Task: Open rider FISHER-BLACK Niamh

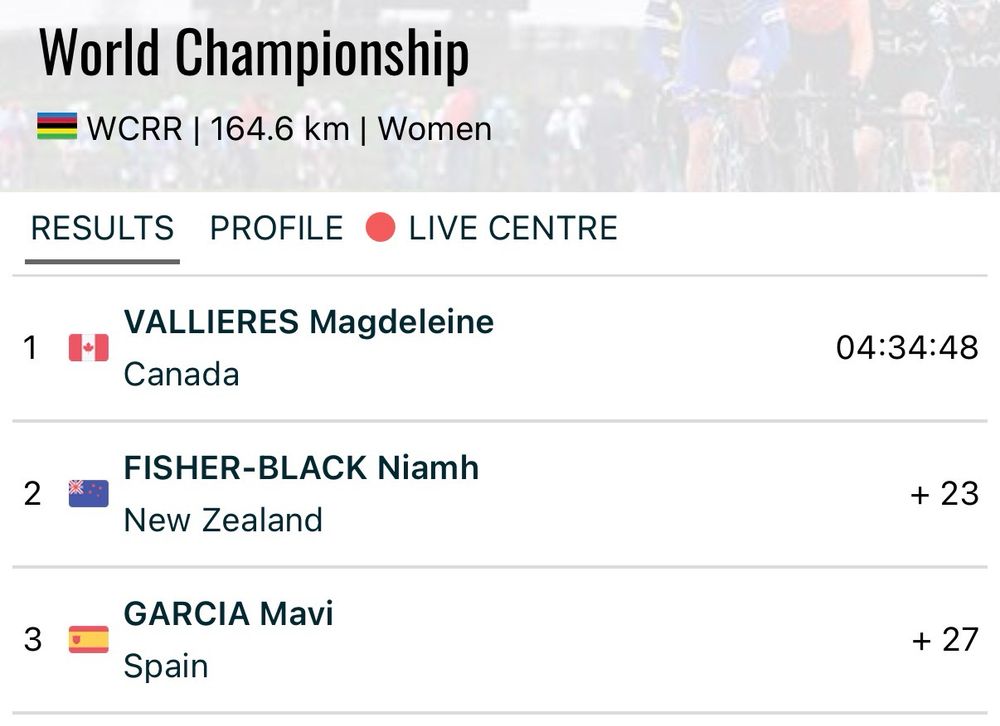Action: (x=301, y=468)
